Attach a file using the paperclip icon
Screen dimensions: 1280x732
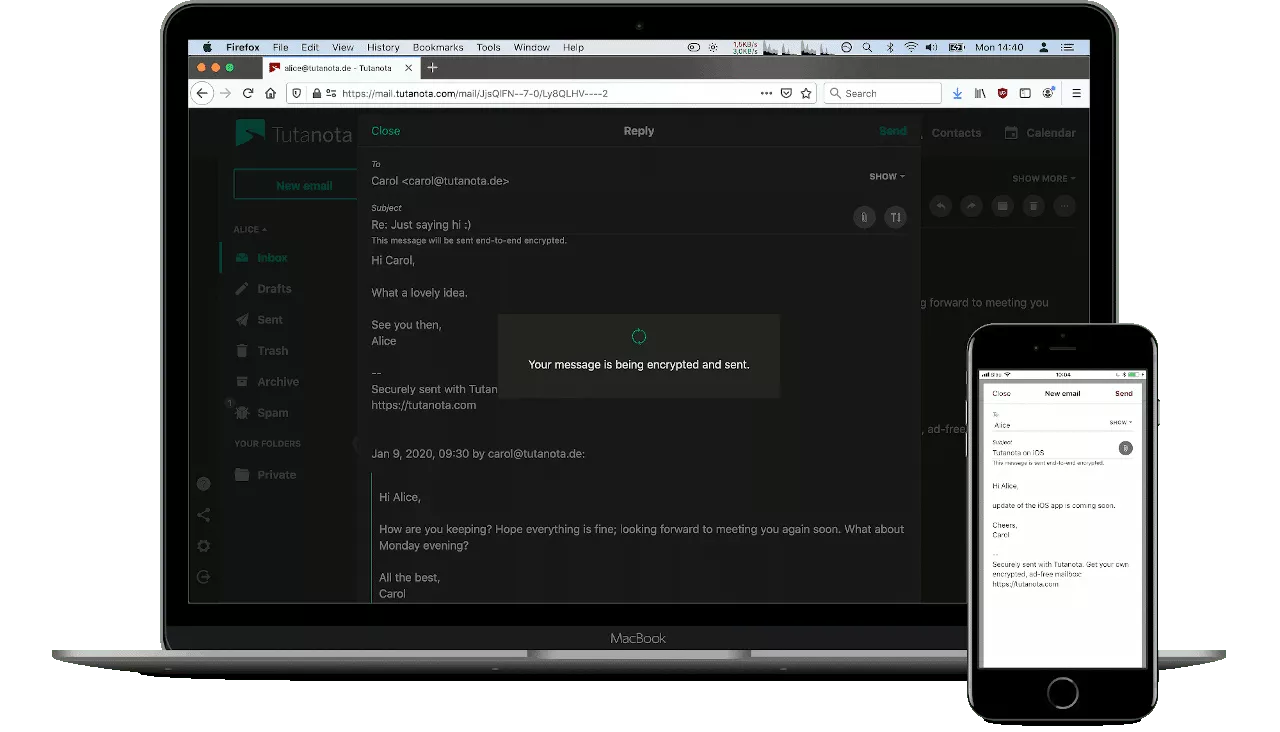tap(865, 217)
